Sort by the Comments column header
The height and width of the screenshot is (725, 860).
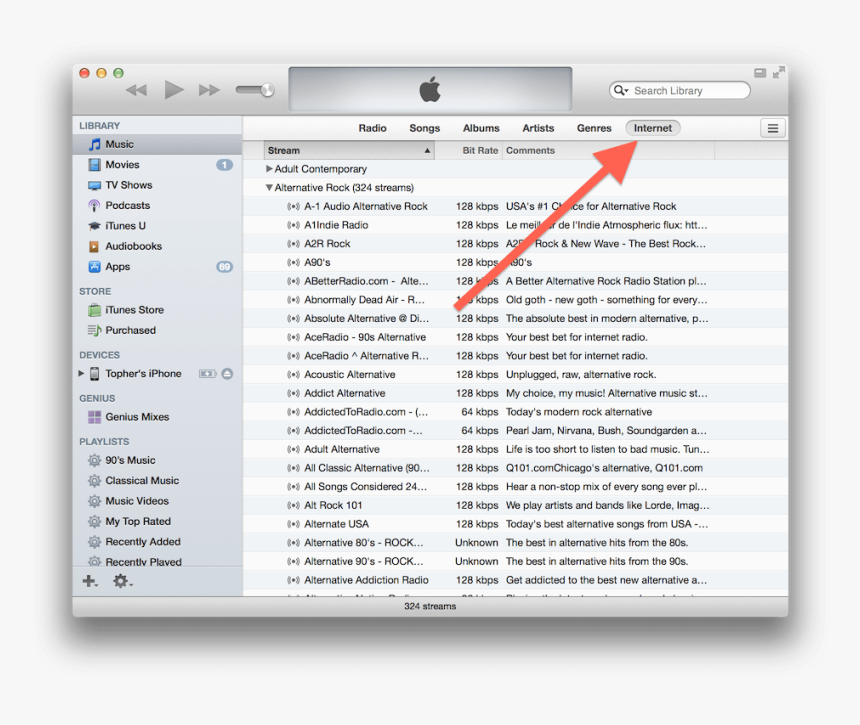(x=608, y=150)
